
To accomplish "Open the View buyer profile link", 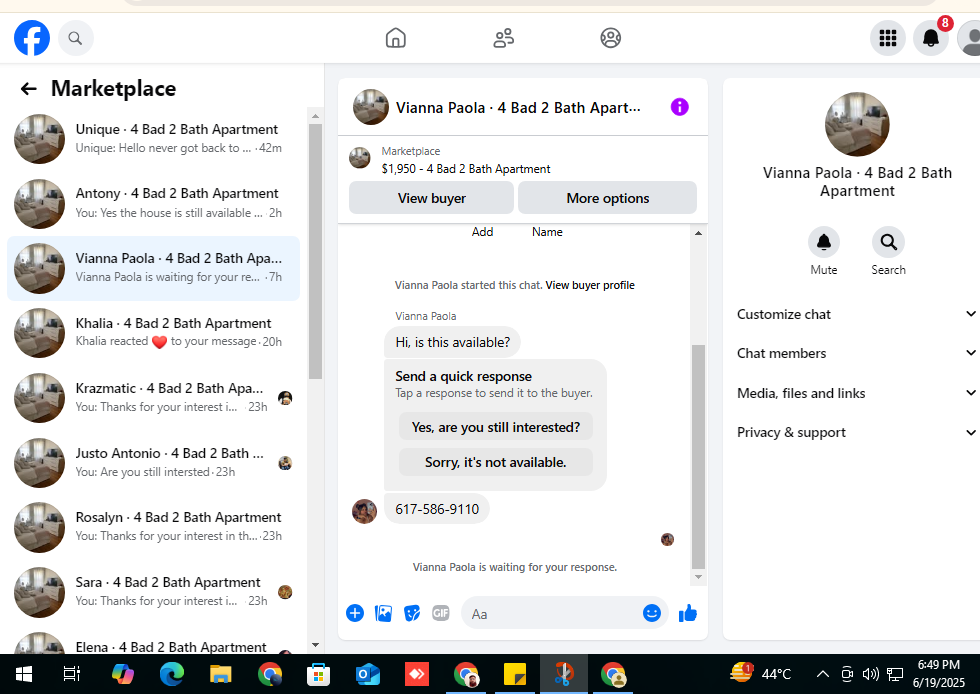I will click(590, 285).
